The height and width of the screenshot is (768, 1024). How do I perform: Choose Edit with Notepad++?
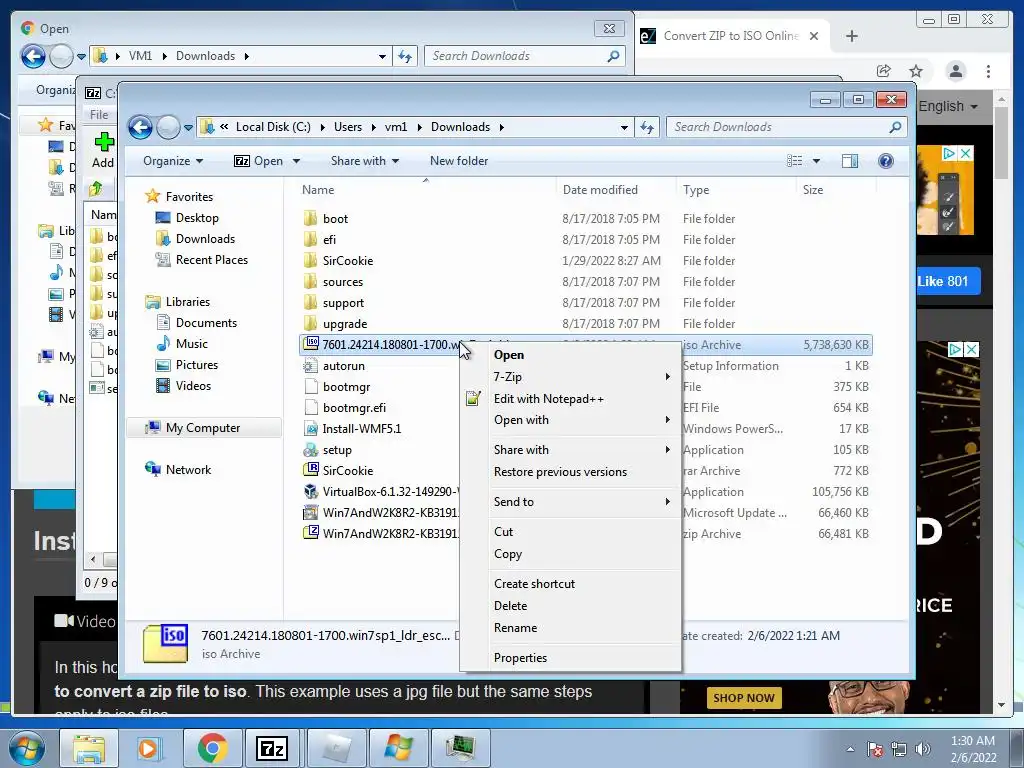[582, 399]
